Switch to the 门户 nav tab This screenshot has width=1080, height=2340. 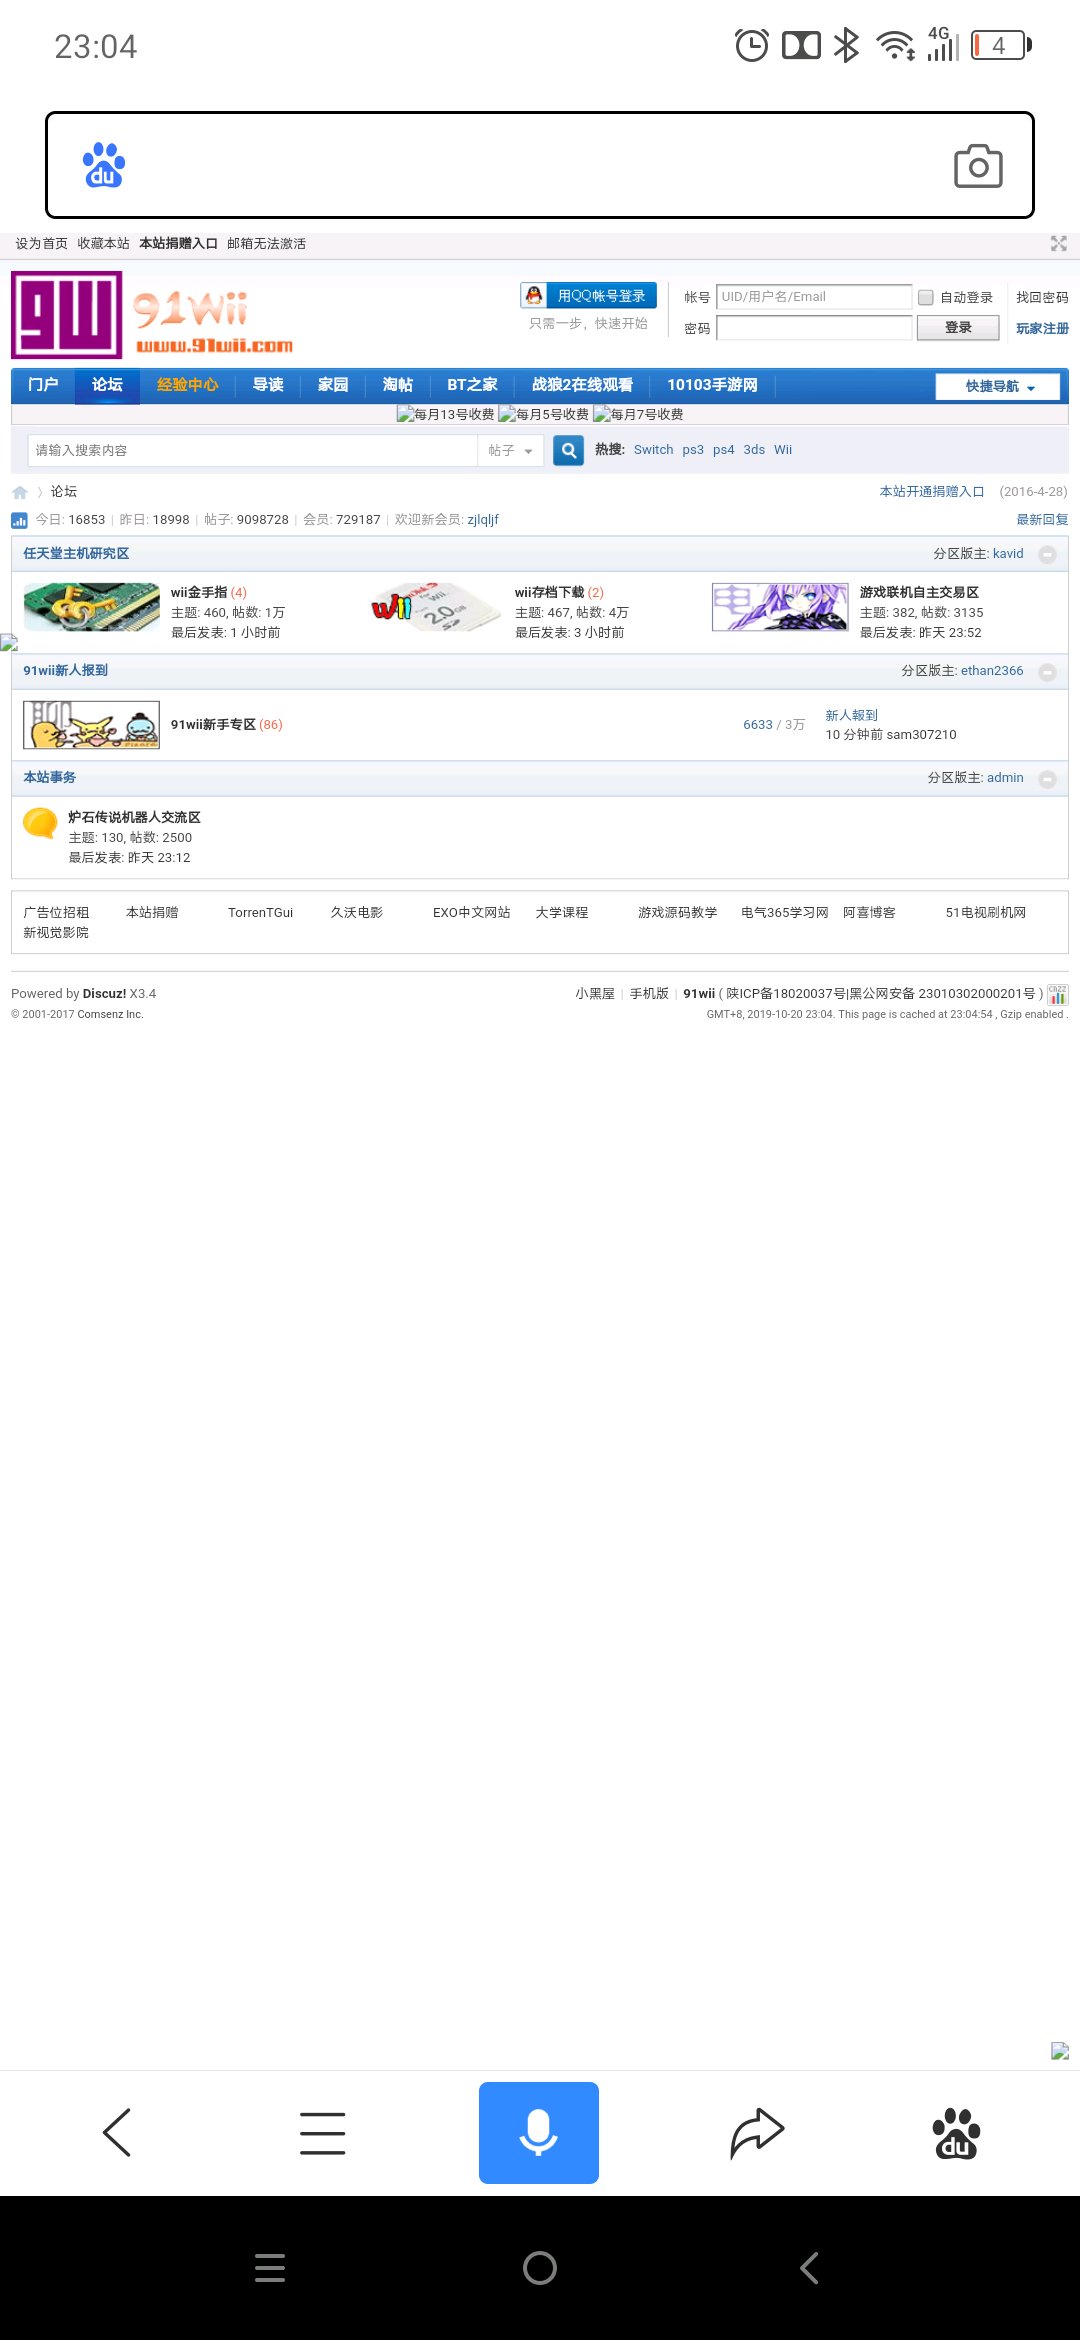point(43,385)
